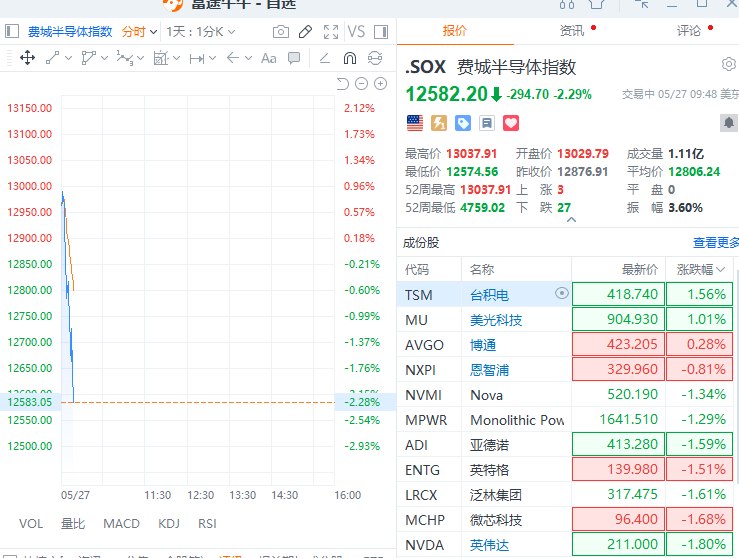739x558 pixels.
Task: Show the VOL indicator
Action: tap(31, 524)
